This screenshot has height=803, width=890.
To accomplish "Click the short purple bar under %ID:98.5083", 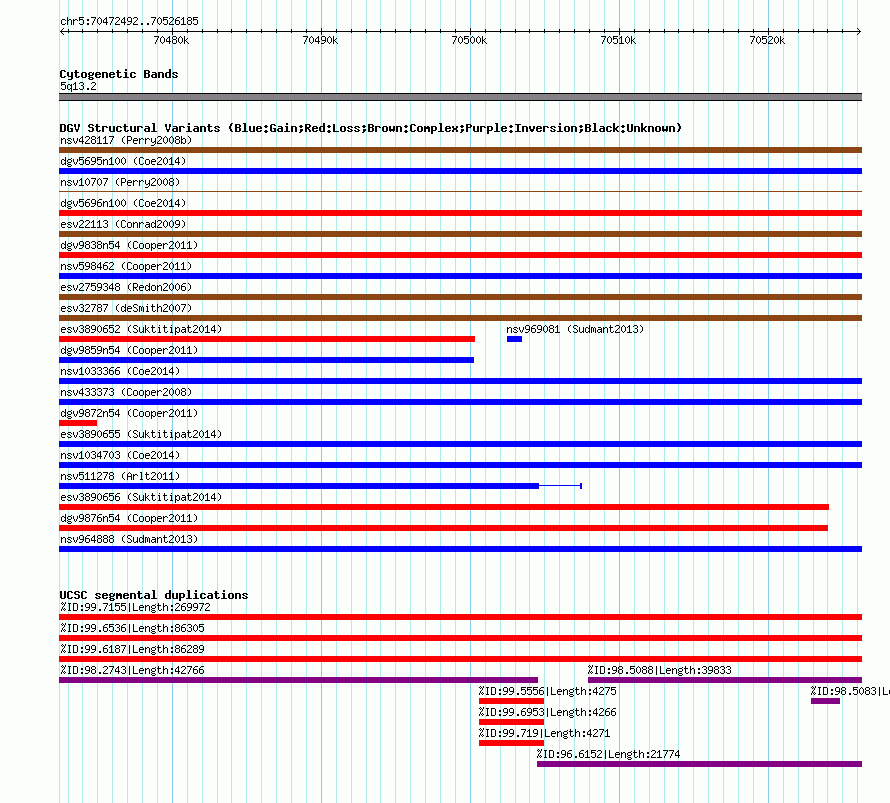I will pos(825,701).
